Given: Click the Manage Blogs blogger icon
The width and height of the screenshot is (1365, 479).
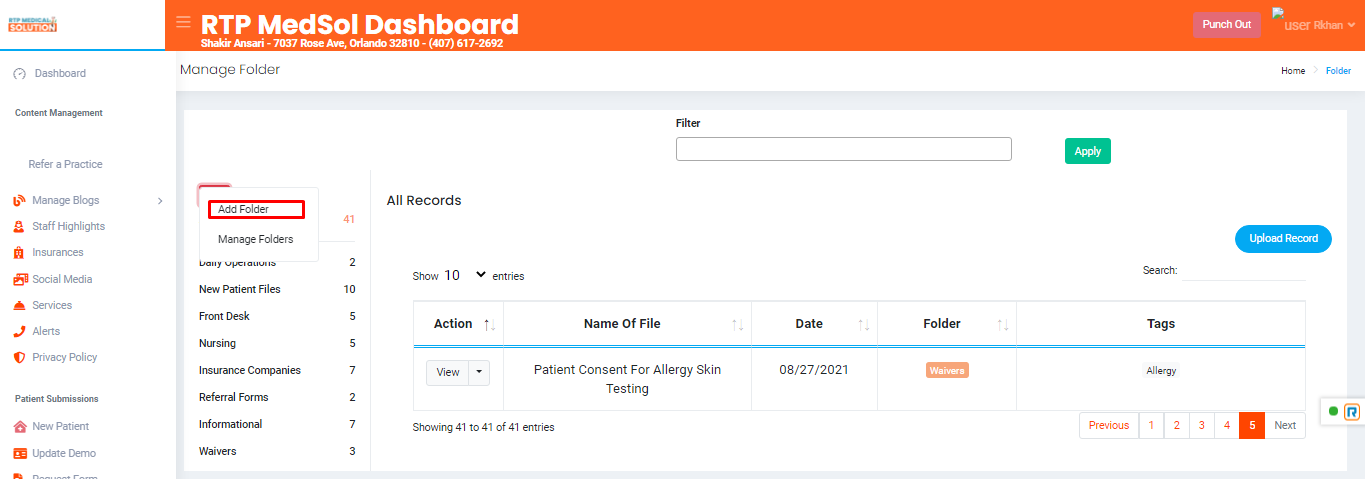Looking at the screenshot, I should (x=19, y=200).
